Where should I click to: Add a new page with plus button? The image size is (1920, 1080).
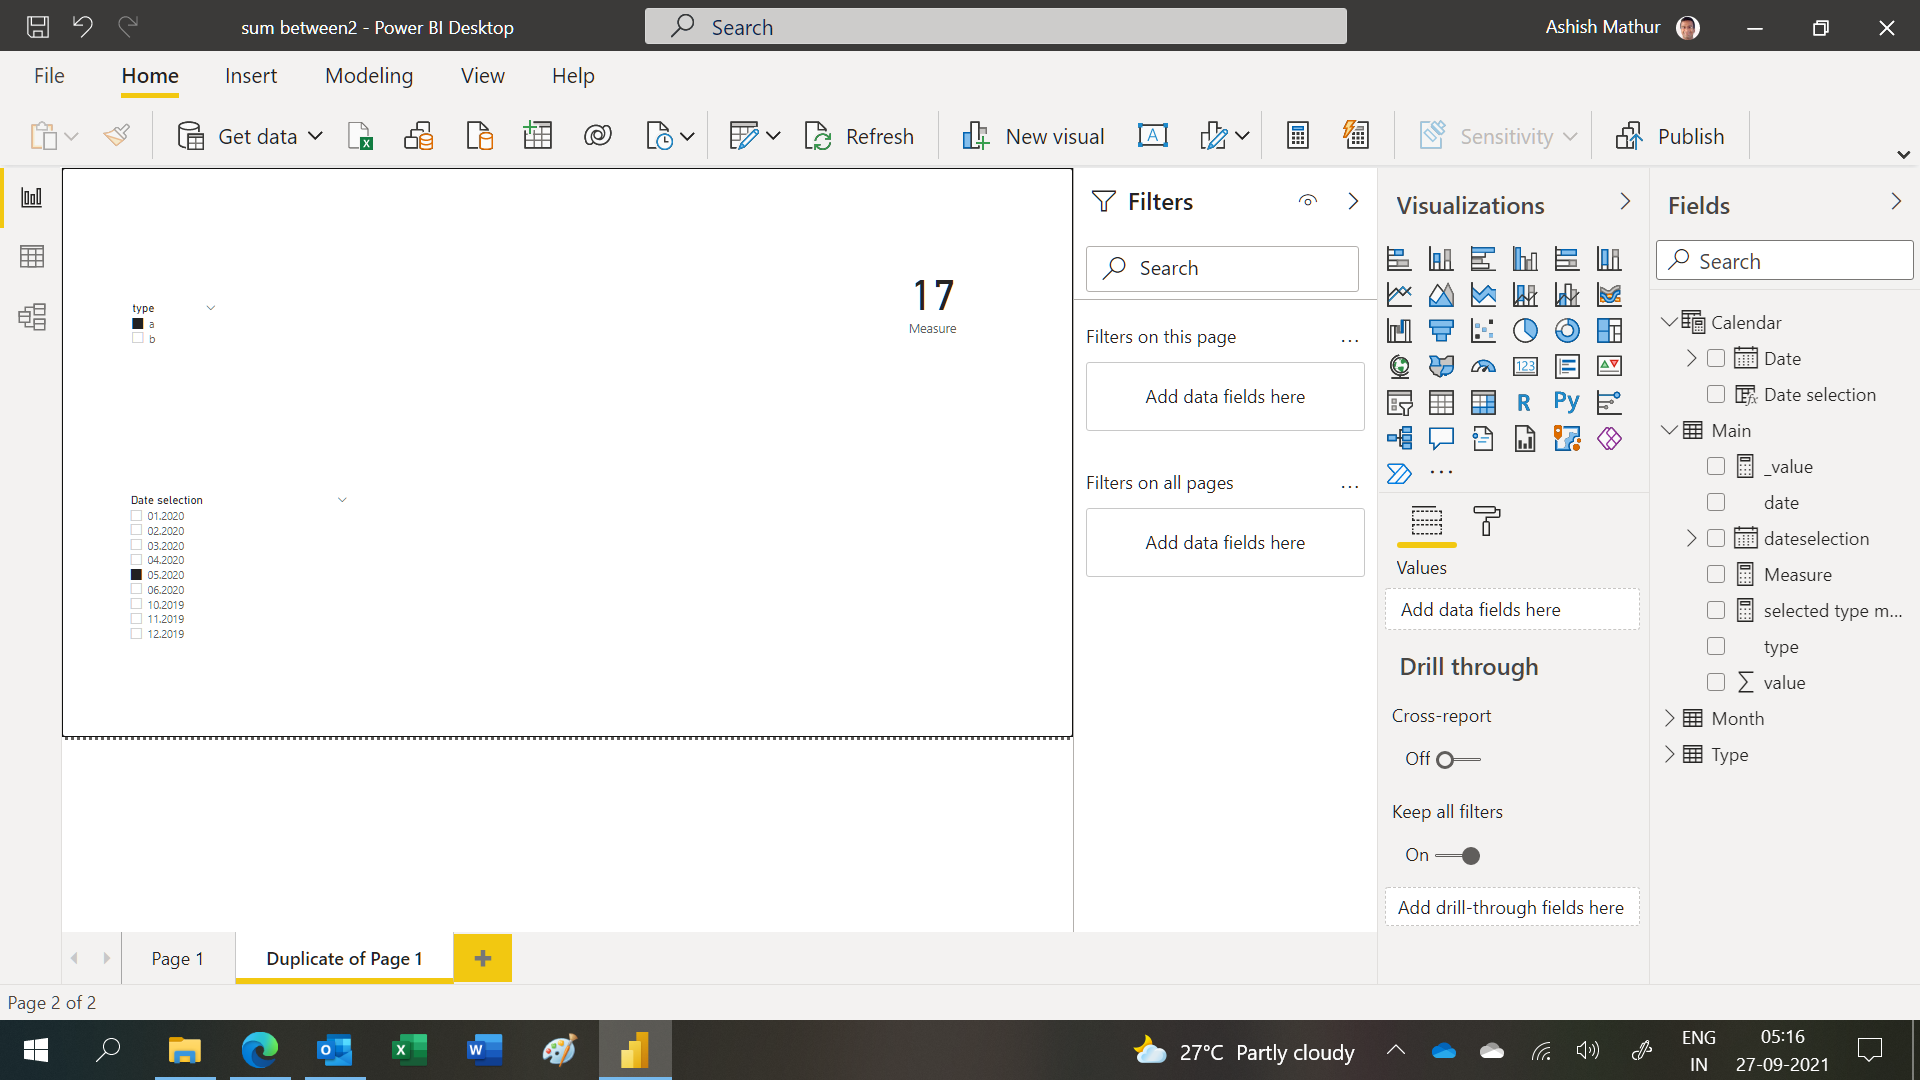pyautogui.click(x=483, y=958)
